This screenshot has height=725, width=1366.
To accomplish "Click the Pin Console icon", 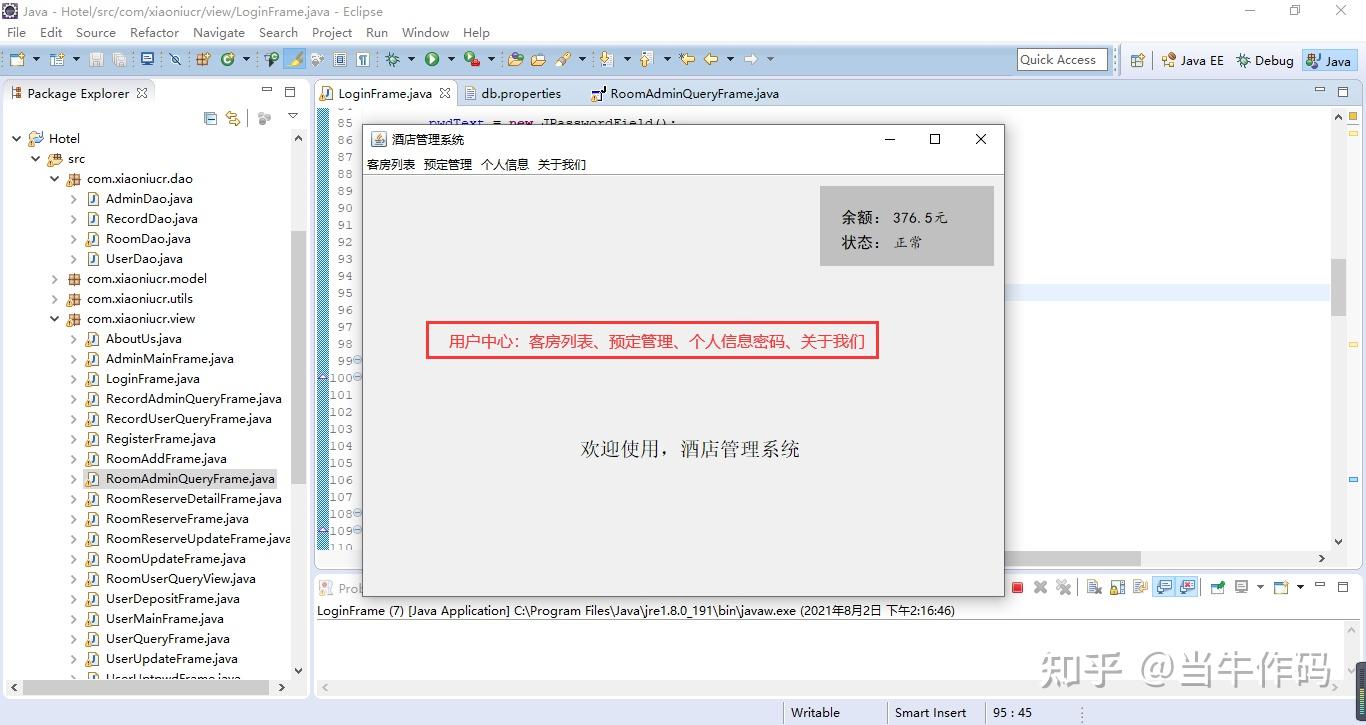I will (1217, 587).
